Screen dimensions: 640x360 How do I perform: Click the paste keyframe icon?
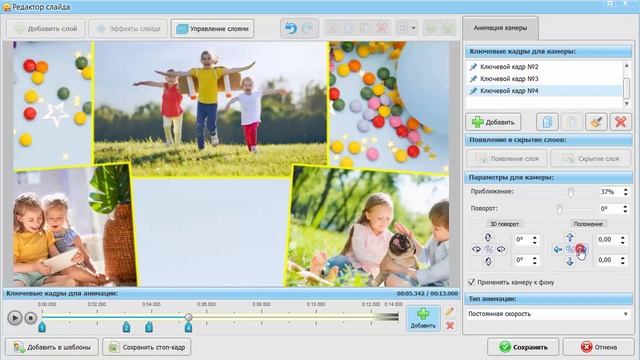tap(571, 122)
